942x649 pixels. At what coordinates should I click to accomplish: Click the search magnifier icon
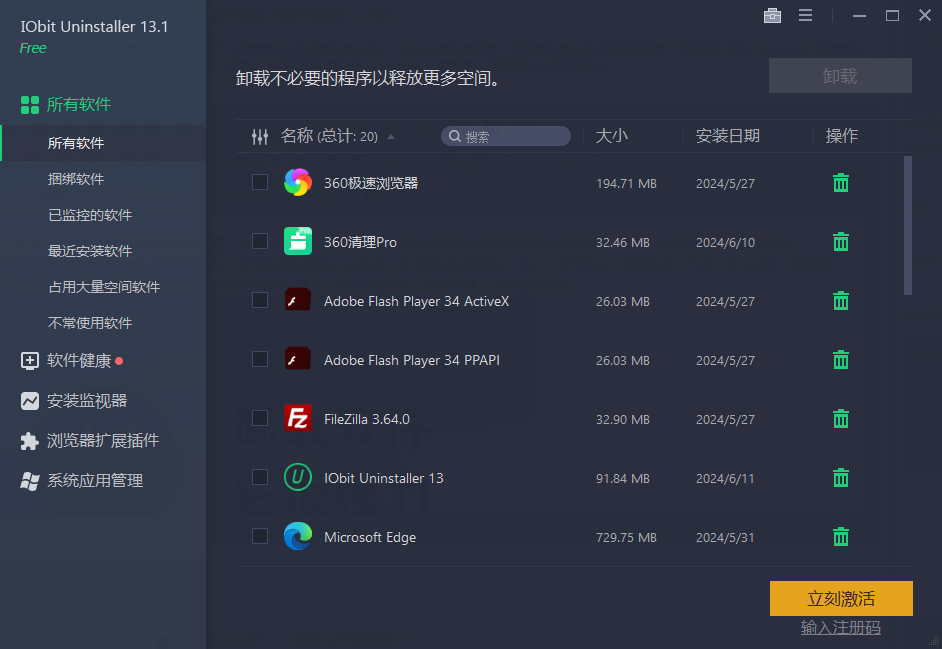coord(455,136)
